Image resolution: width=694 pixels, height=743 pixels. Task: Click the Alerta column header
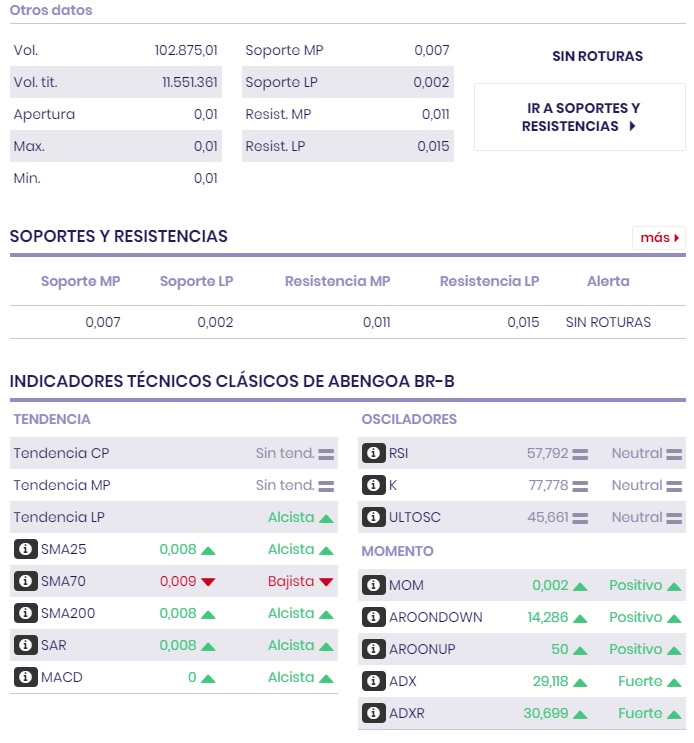pyautogui.click(x=608, y=281)
